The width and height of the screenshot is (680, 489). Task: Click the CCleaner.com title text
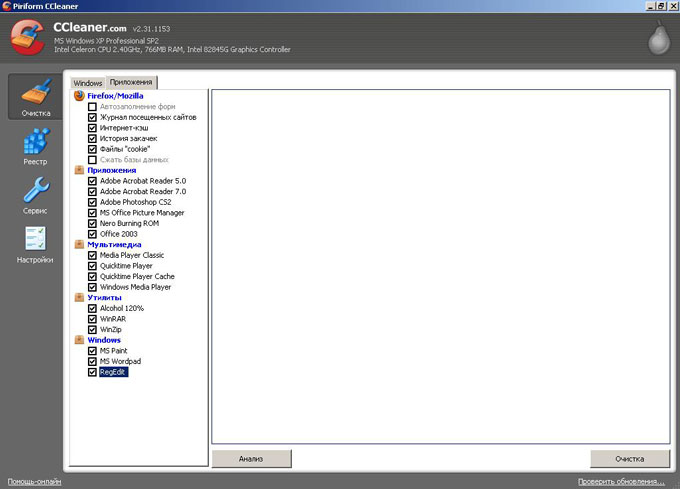(x=90, y=27)
